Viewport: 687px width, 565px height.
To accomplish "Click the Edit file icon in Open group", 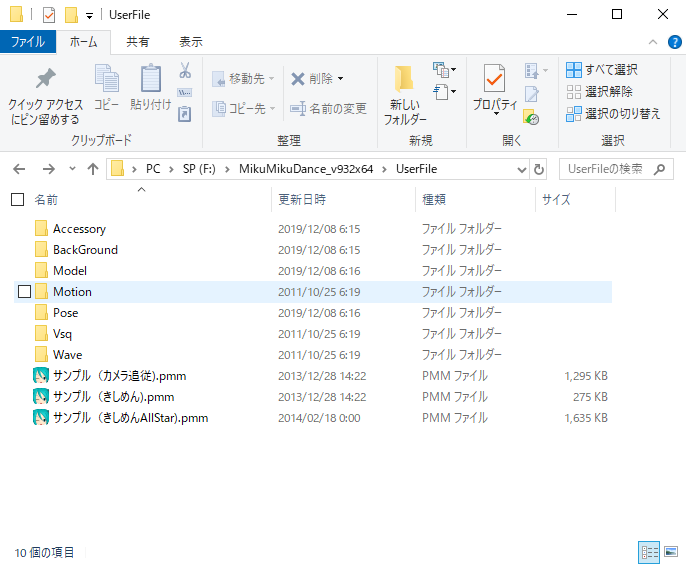I will (531, 94).
